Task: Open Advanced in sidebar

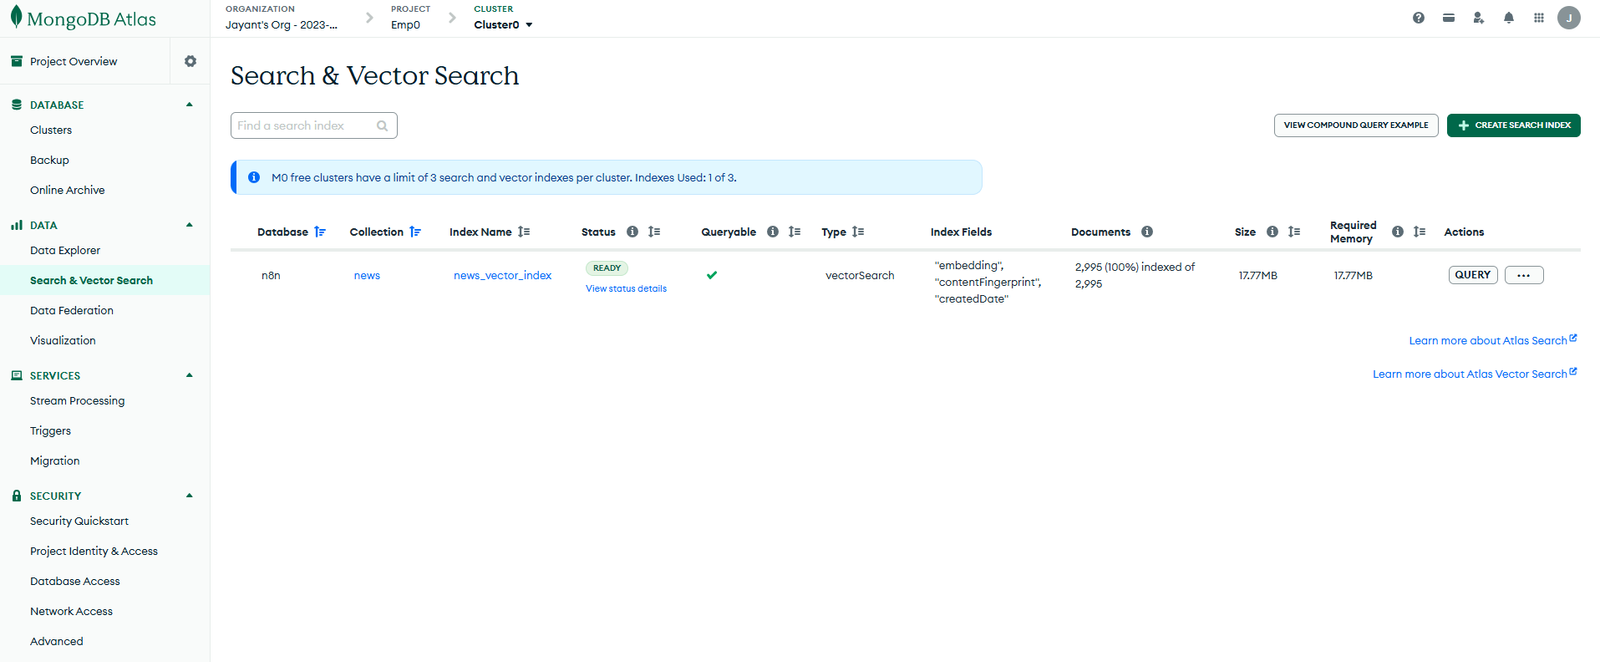Action: point(56,641)
